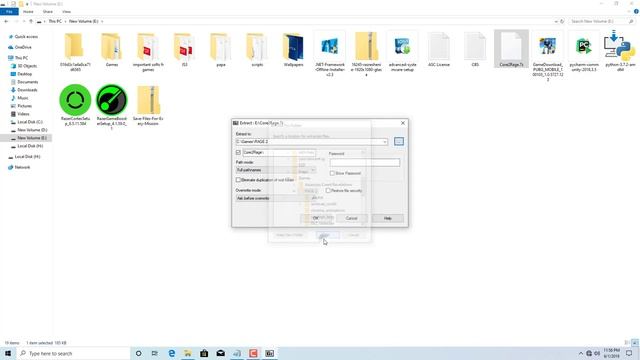640x360 pixels.
Task: Open the Home ribbon tab
Action: 28,12
